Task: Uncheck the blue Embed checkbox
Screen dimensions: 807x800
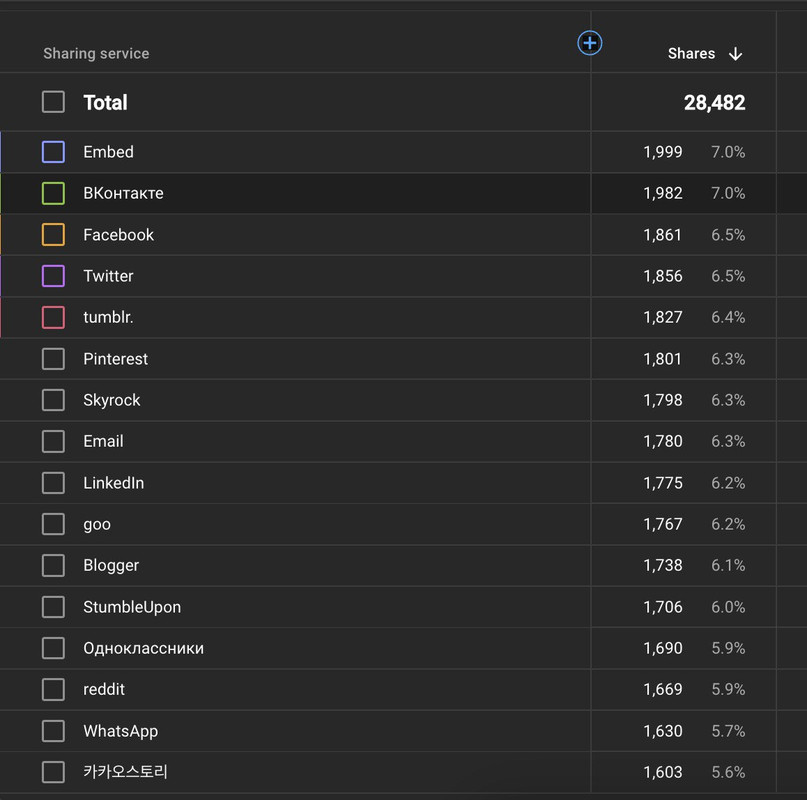Action: pyautogui.click(x=53, y=152)
